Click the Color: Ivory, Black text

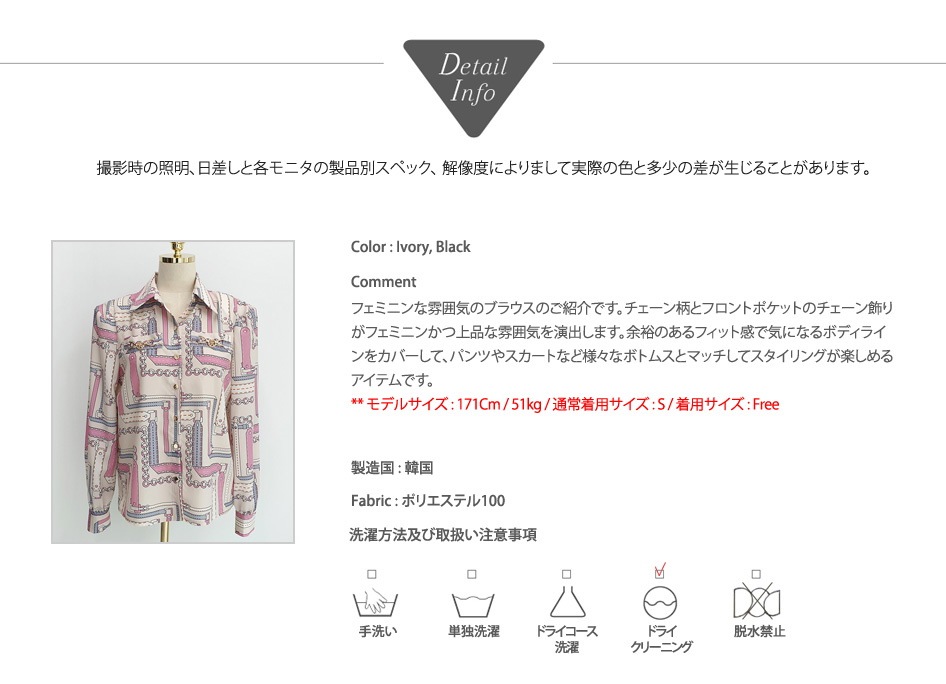[410, 247]
